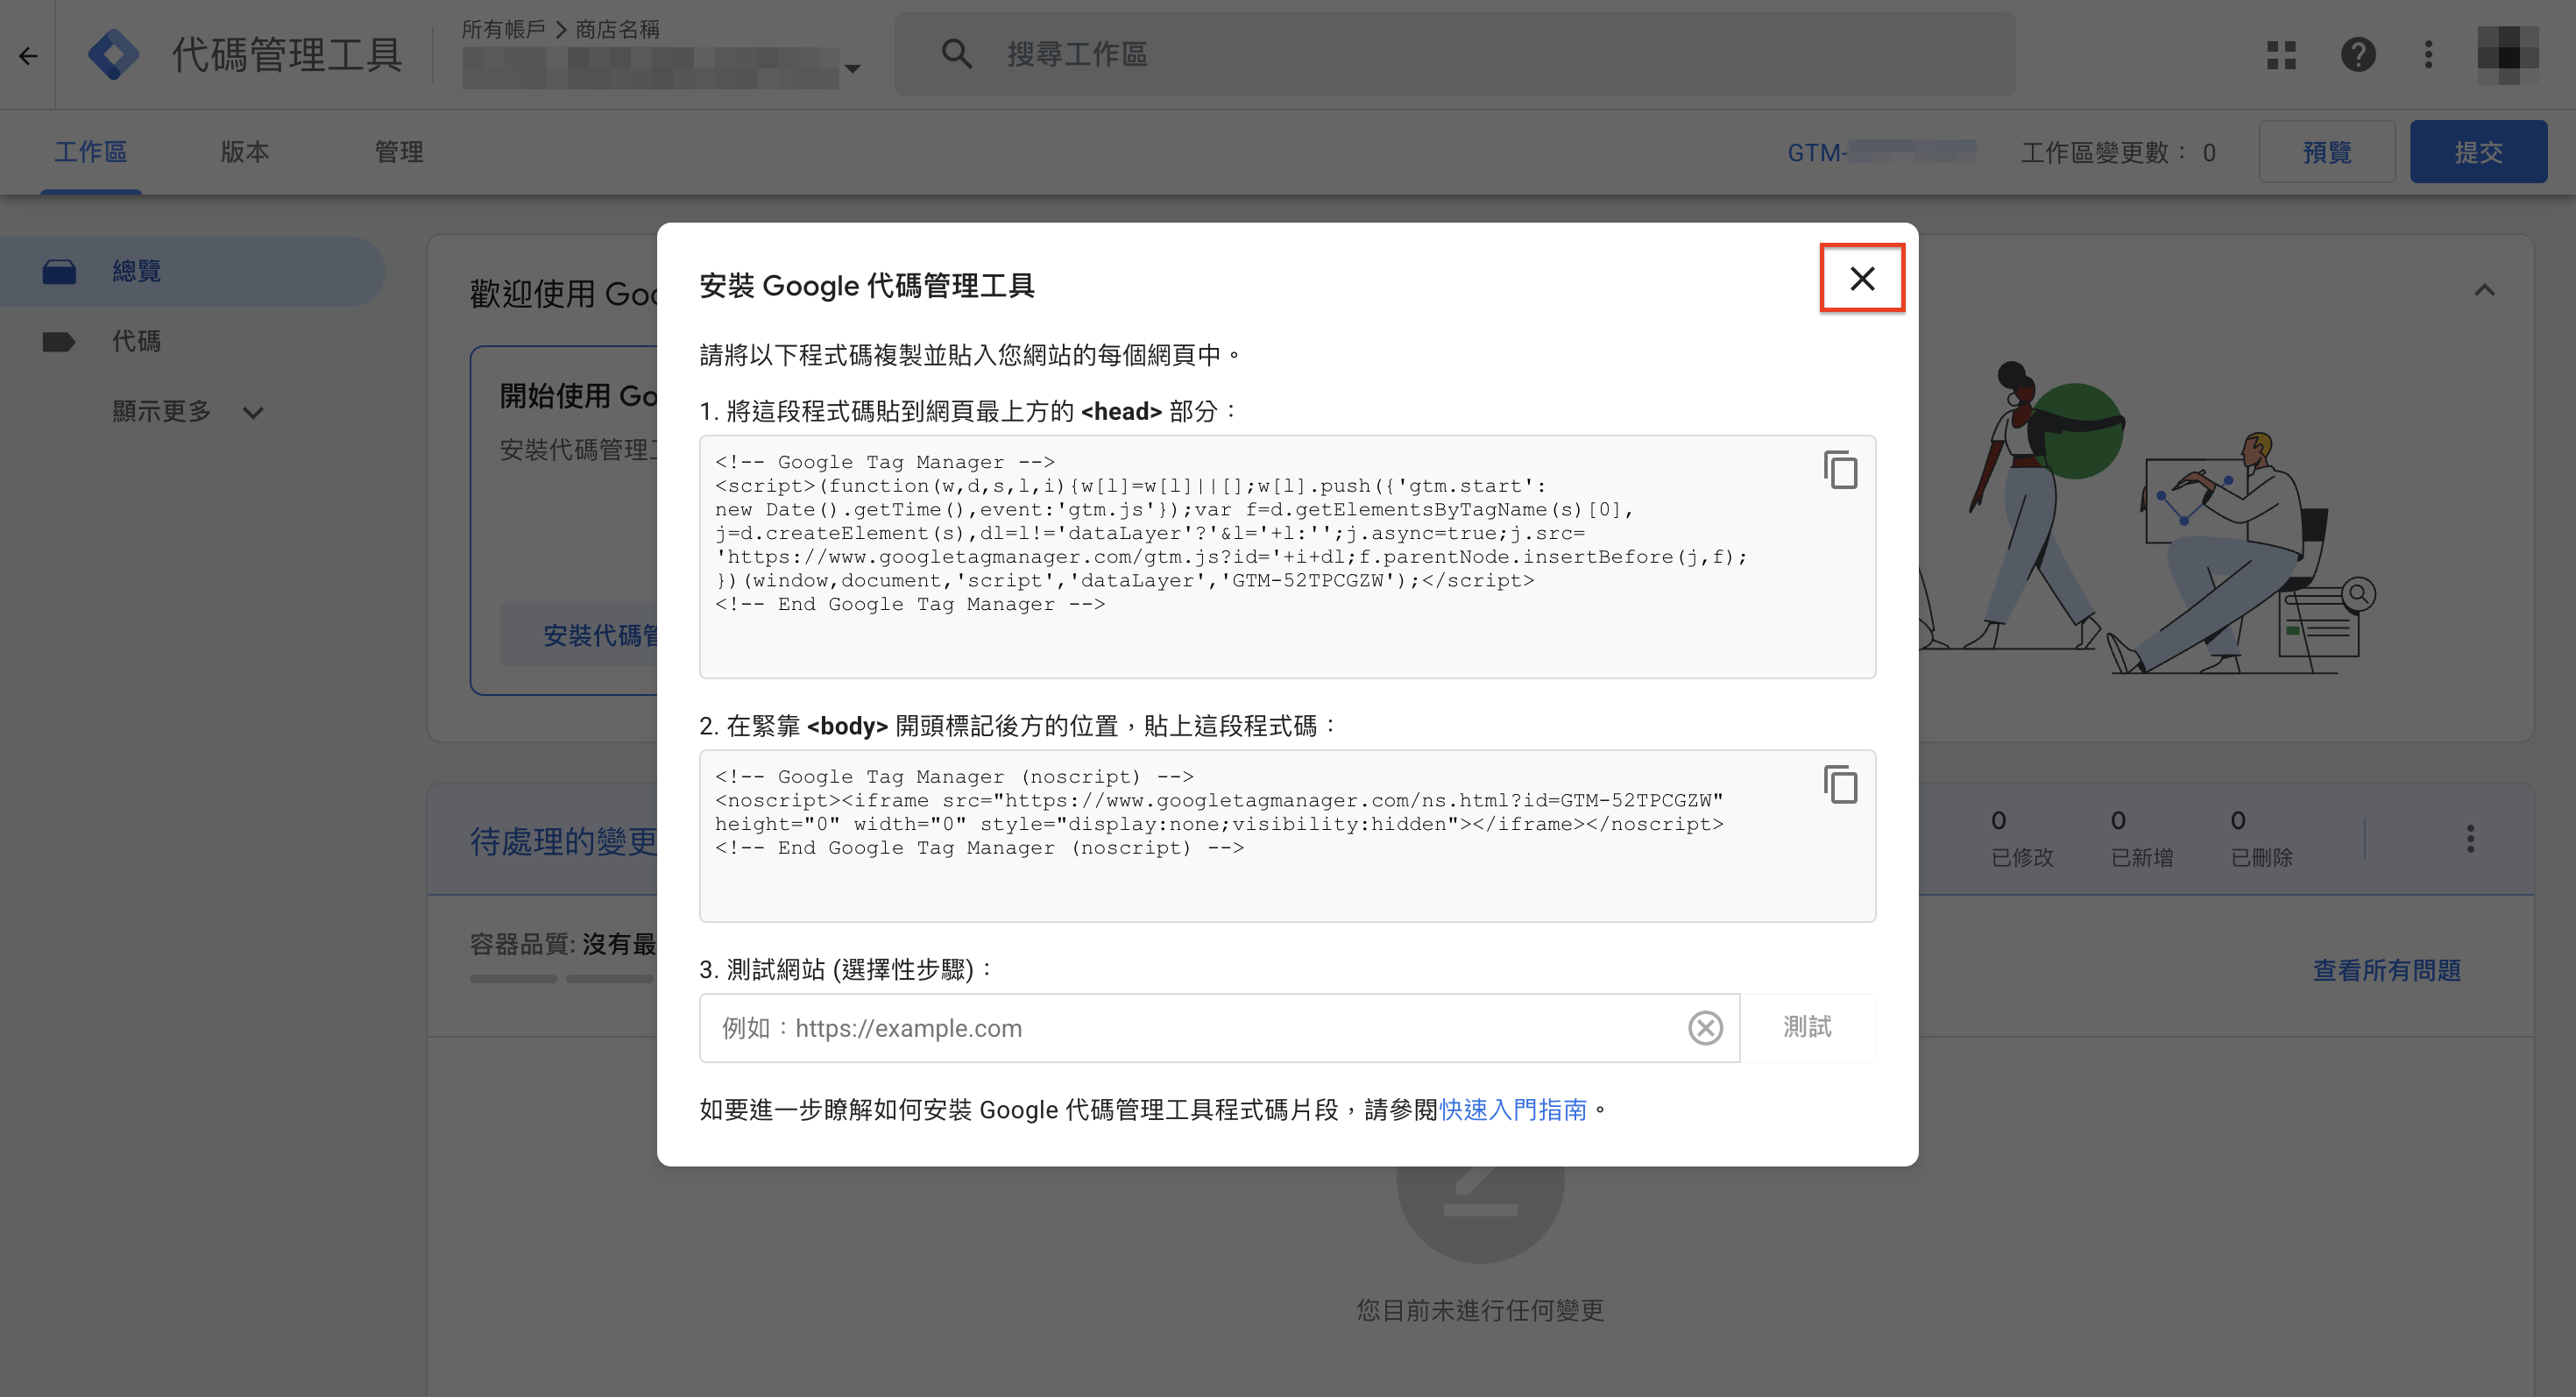
Task: Click the body noscript code text box
Action: [x=1287, y=836]
